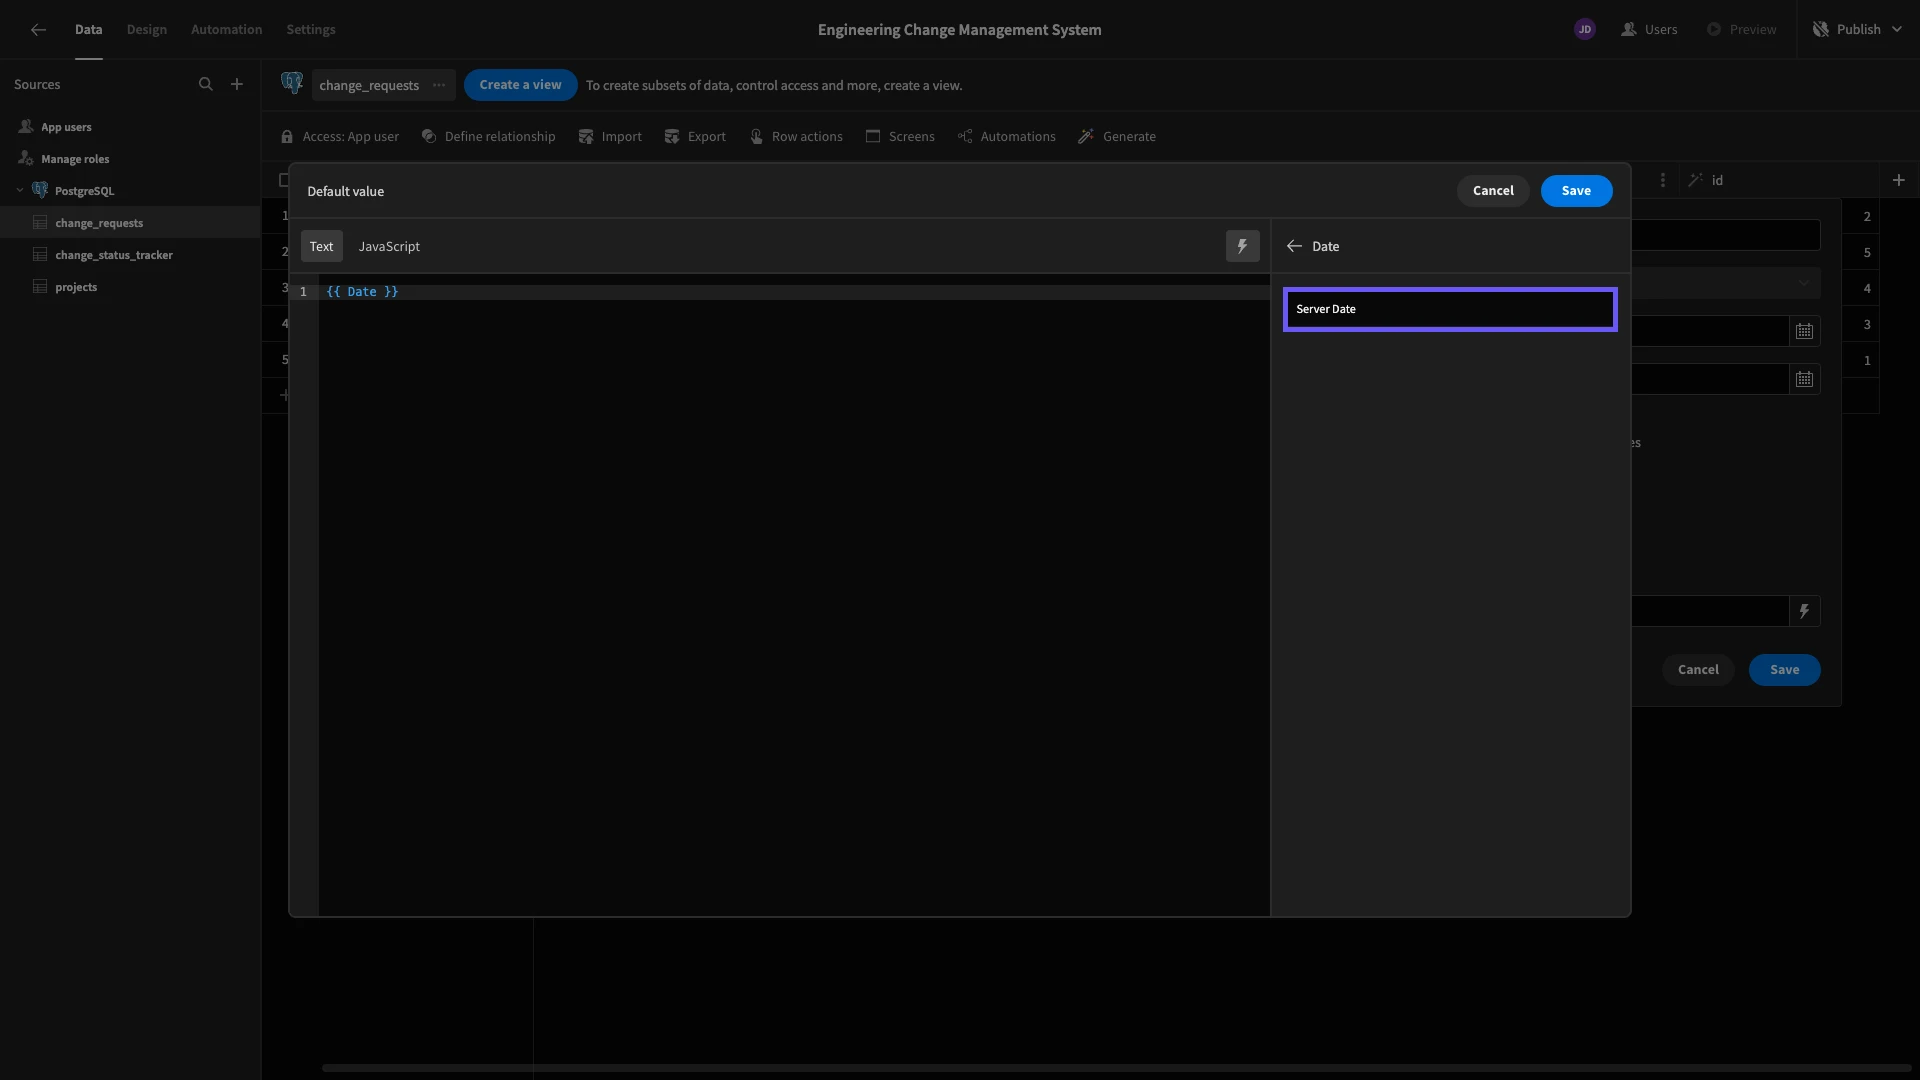Click lightning bolt in background column panel
The width and height of the screenshot is (1920, 1080).
pos(1804,611)
